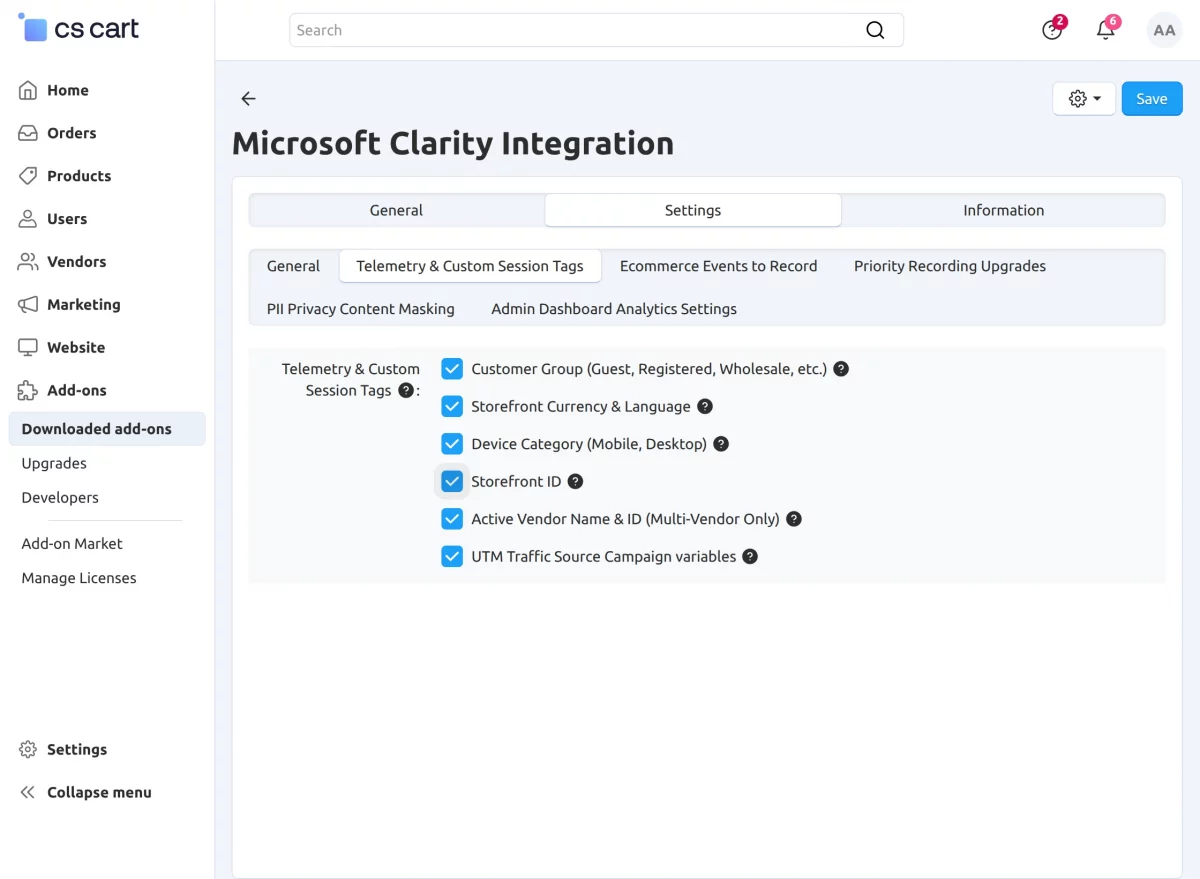Screen dimensions: 1200x879
Task: Click help icon beside Customer Group option
Action: (x=841, y=369)
